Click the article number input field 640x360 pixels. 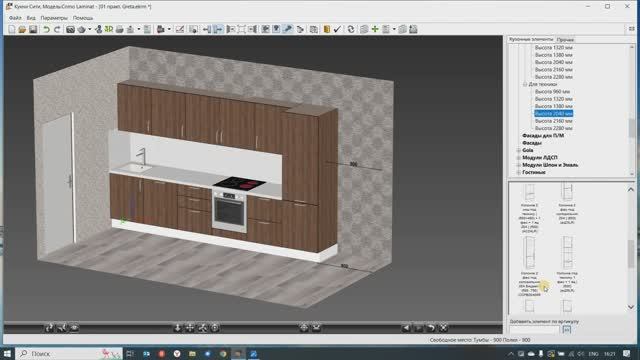tap(534, 329)
